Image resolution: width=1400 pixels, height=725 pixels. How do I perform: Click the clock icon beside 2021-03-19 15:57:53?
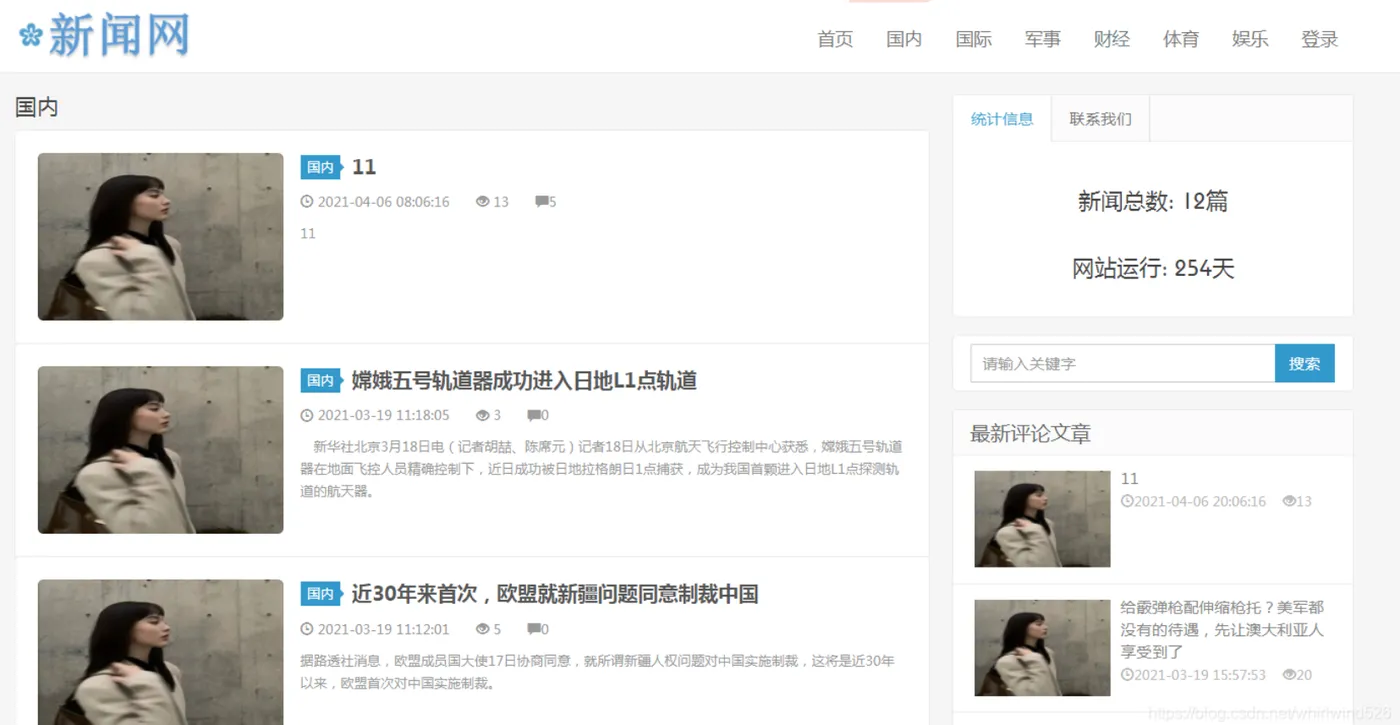tap(1127, 675)
